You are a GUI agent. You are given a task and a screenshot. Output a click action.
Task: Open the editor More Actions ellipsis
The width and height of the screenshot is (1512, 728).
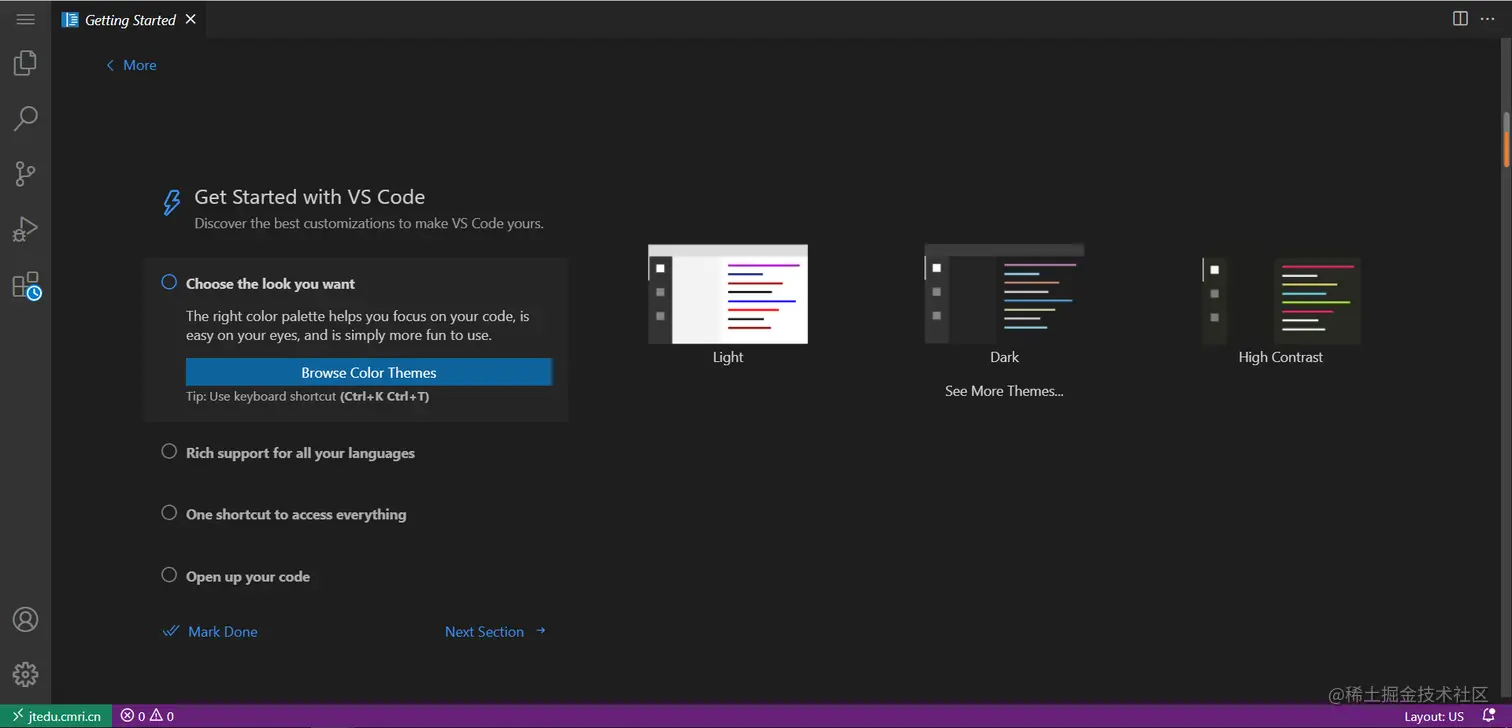[1487, 19]
